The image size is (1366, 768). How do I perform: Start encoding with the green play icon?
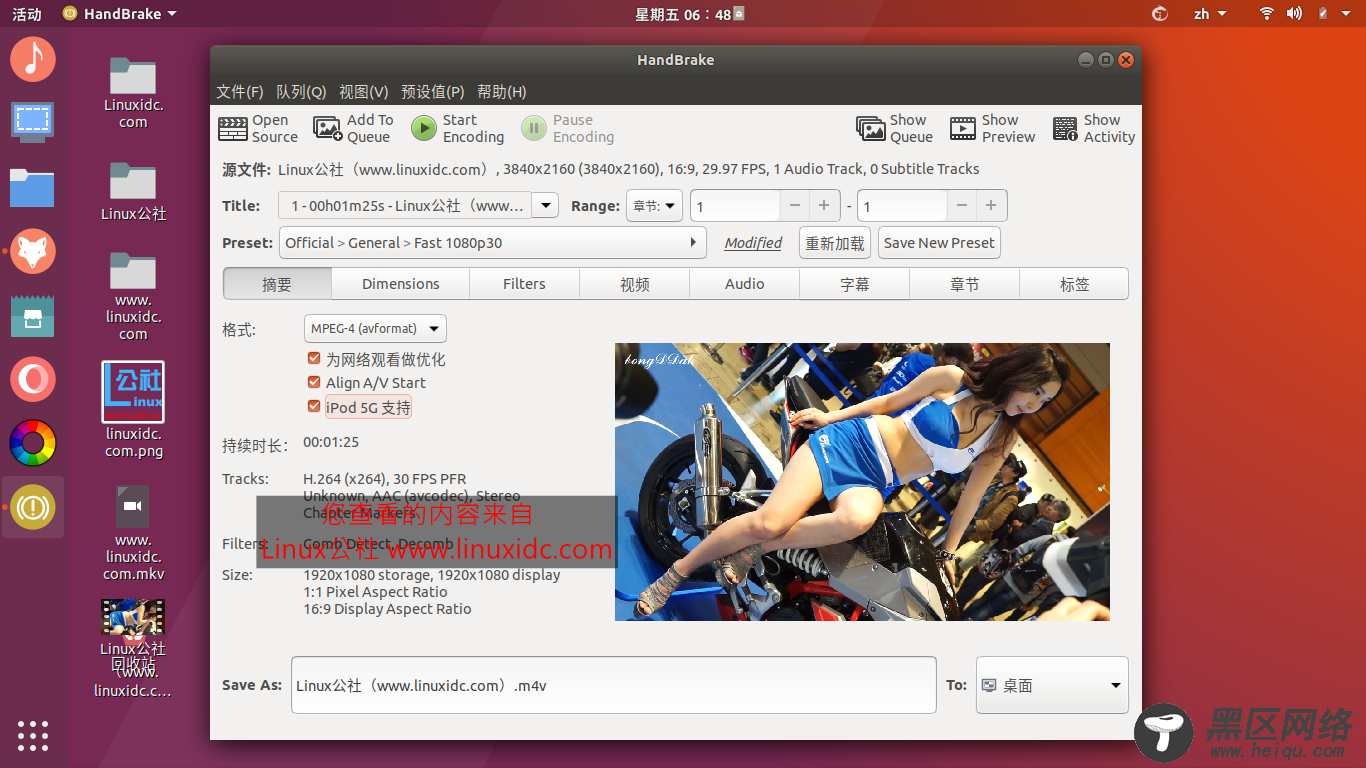[x=424, y=129]
